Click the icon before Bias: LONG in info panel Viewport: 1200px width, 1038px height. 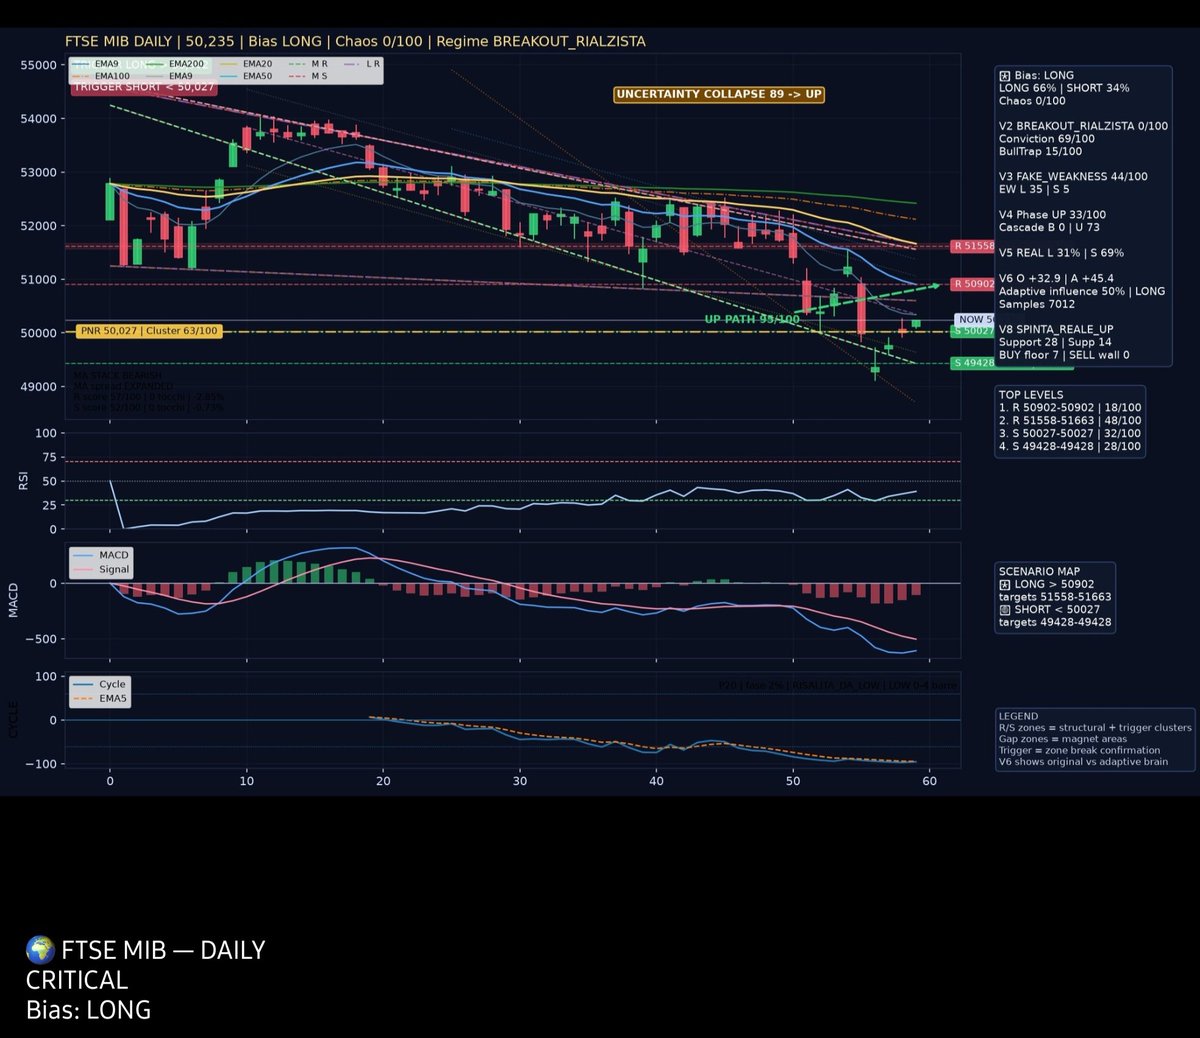(1004, 76)
